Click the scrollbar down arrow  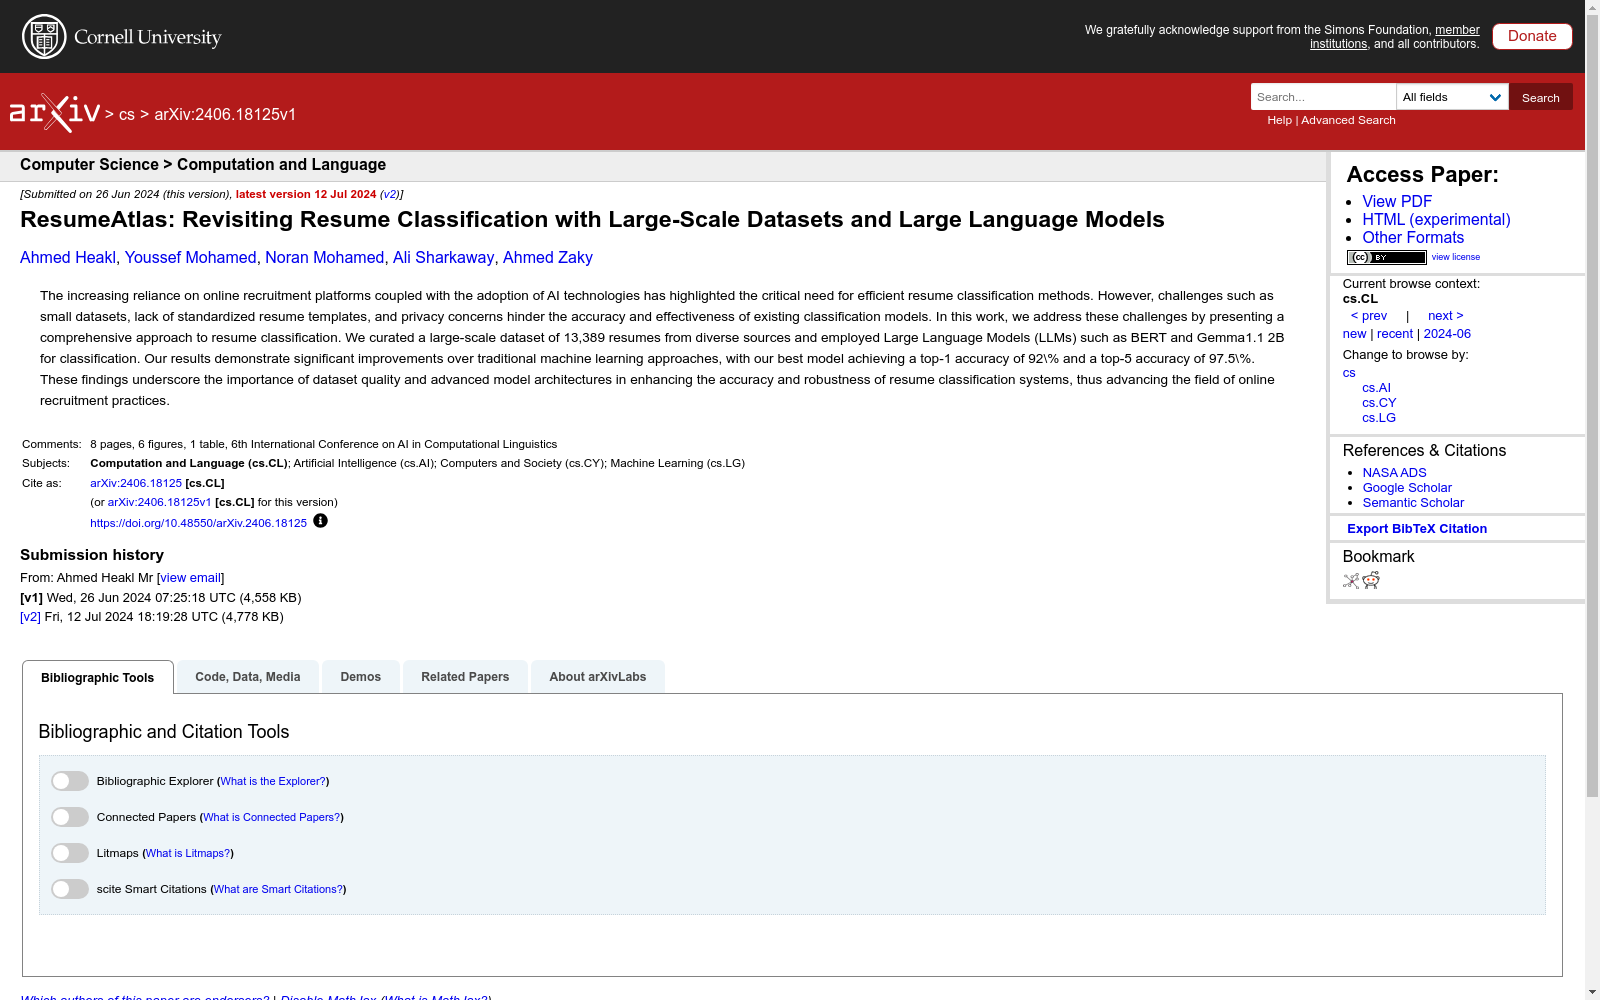pyautogui.click(x=1592, y=992)
